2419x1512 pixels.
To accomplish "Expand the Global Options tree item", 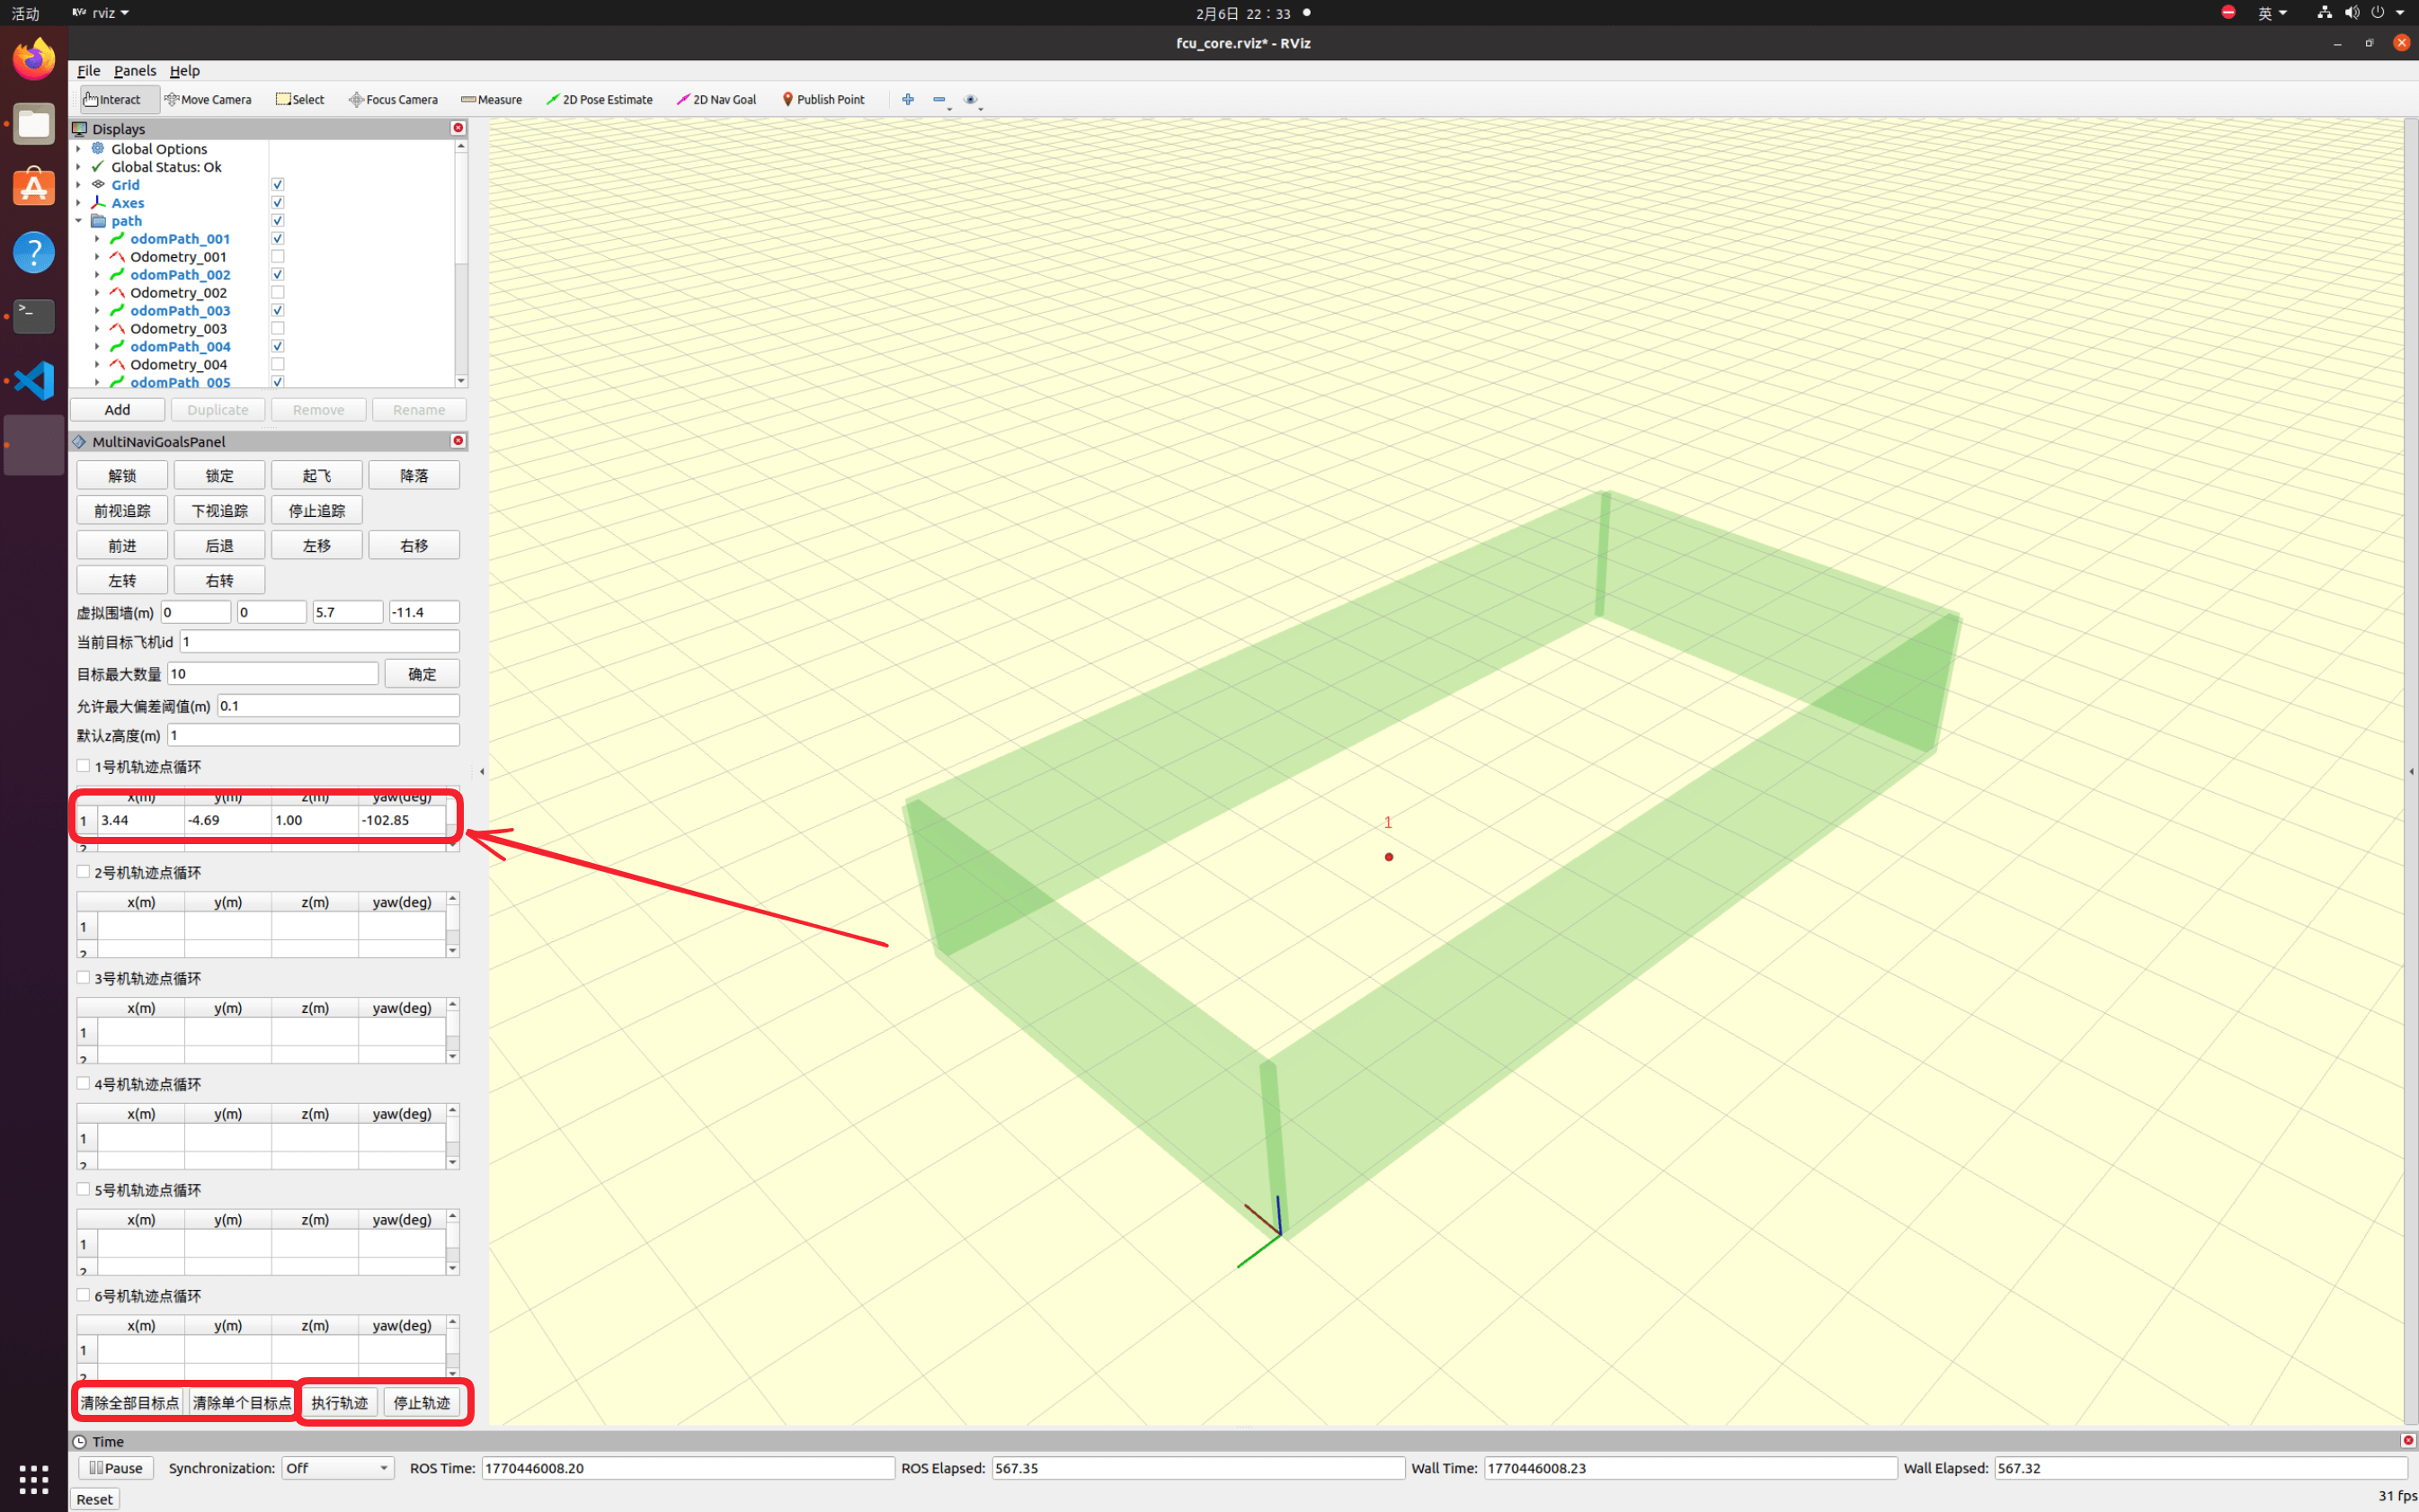I will pyautogui.click(x=79, y=149).
